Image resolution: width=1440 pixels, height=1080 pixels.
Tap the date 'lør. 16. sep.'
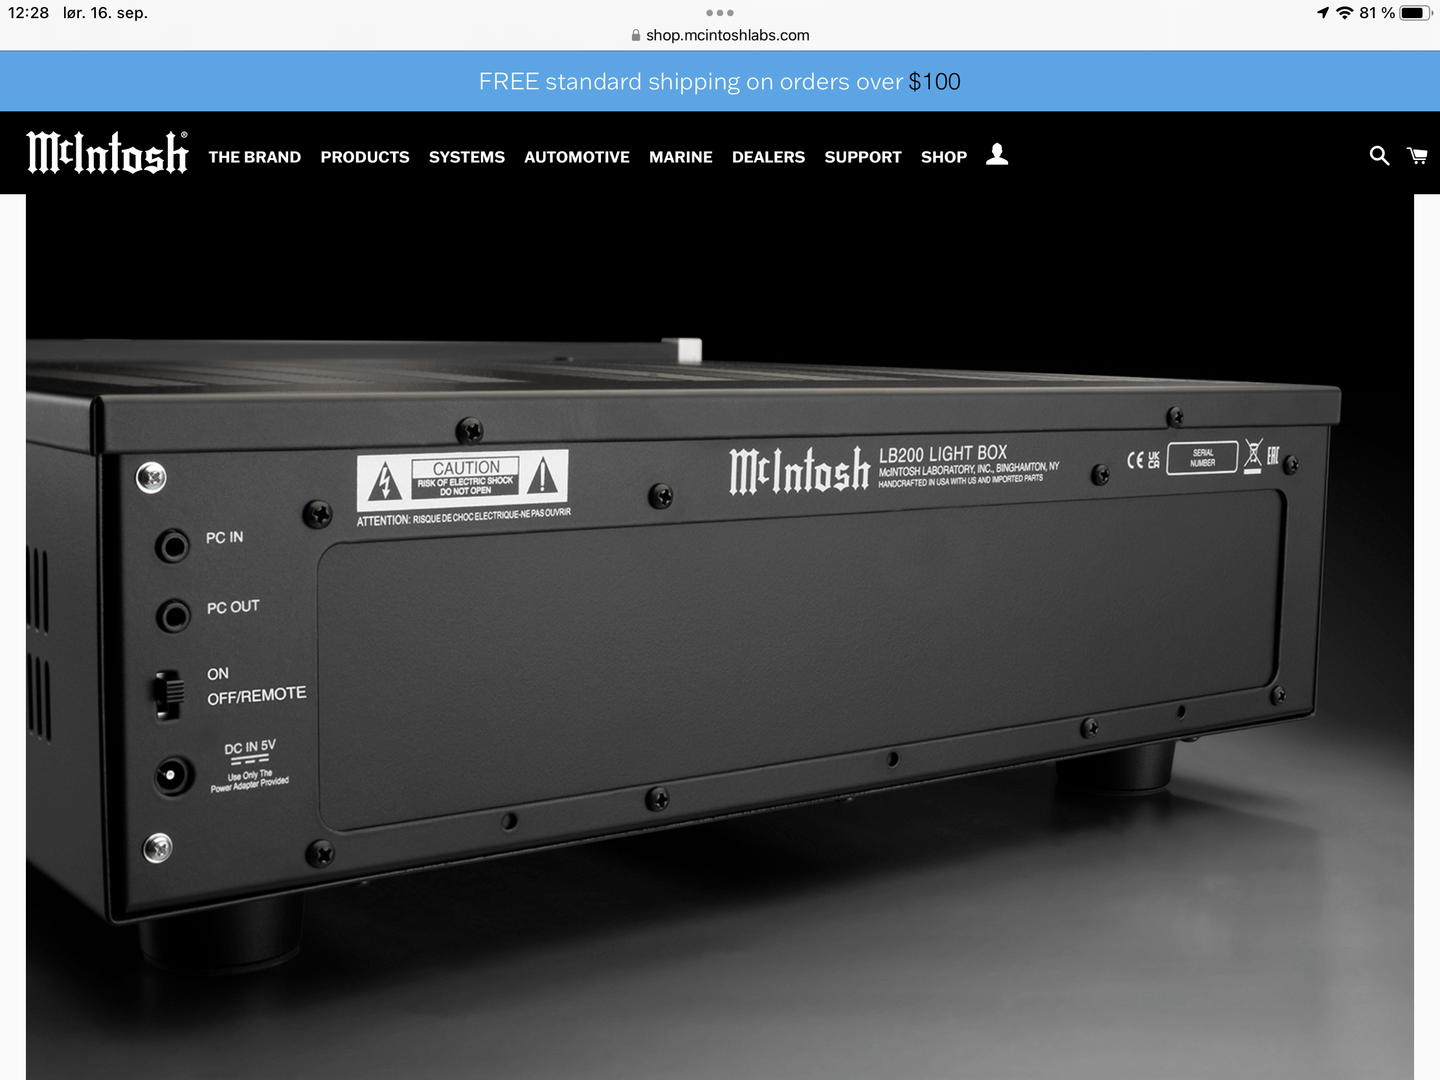coord(105,13)
